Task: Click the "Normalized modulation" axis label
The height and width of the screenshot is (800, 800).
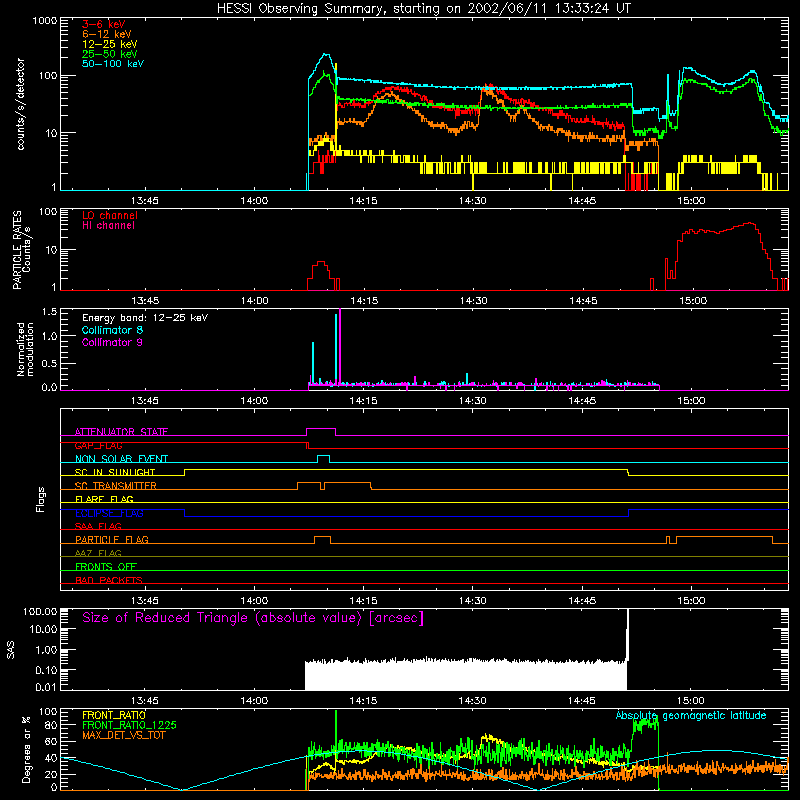Action: point(25,349)
